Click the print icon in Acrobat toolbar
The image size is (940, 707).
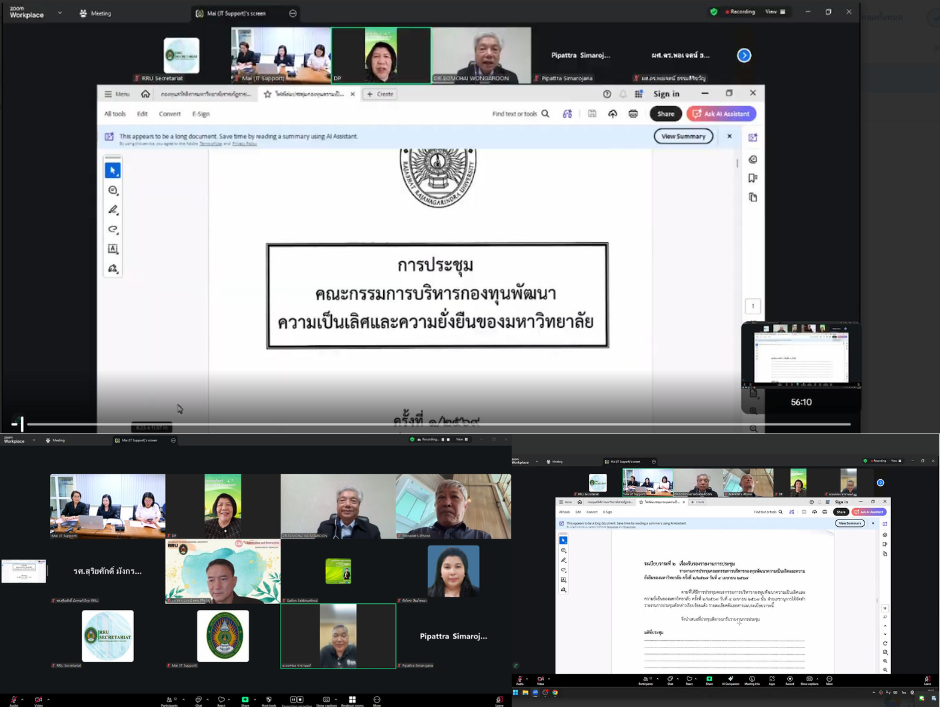pyautogui.click(x=633, y=114)
